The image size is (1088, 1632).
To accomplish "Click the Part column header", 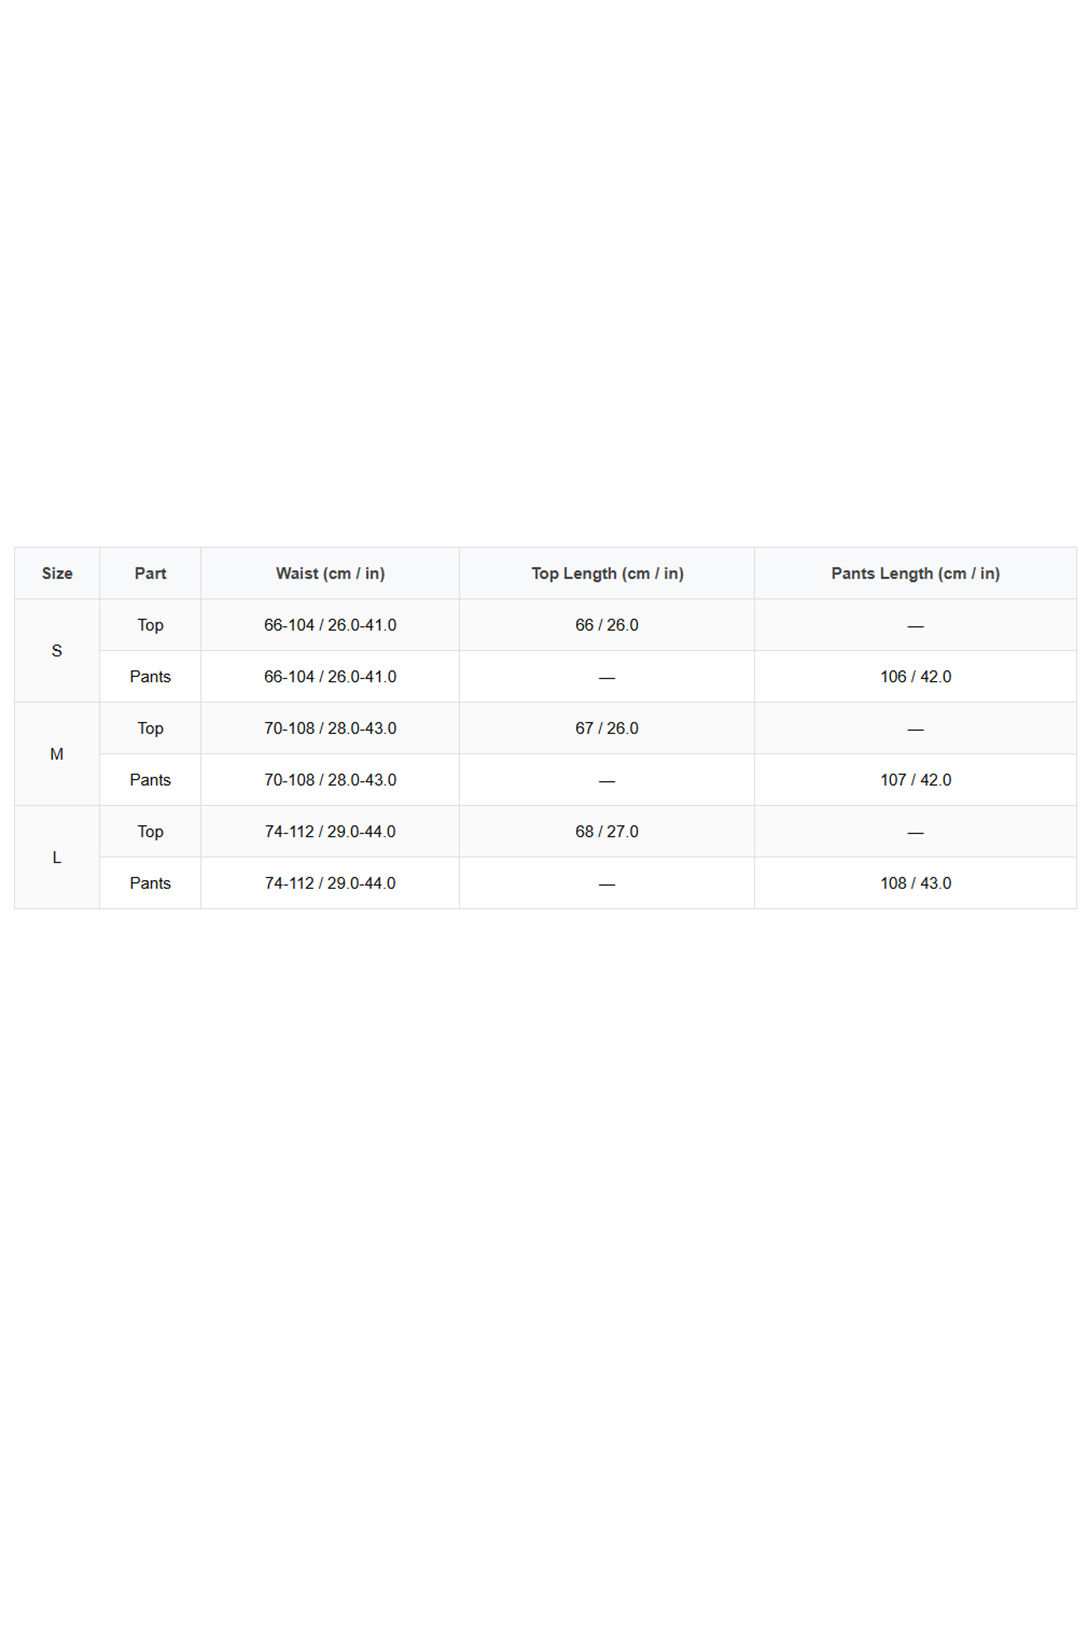I will [150, 573].
